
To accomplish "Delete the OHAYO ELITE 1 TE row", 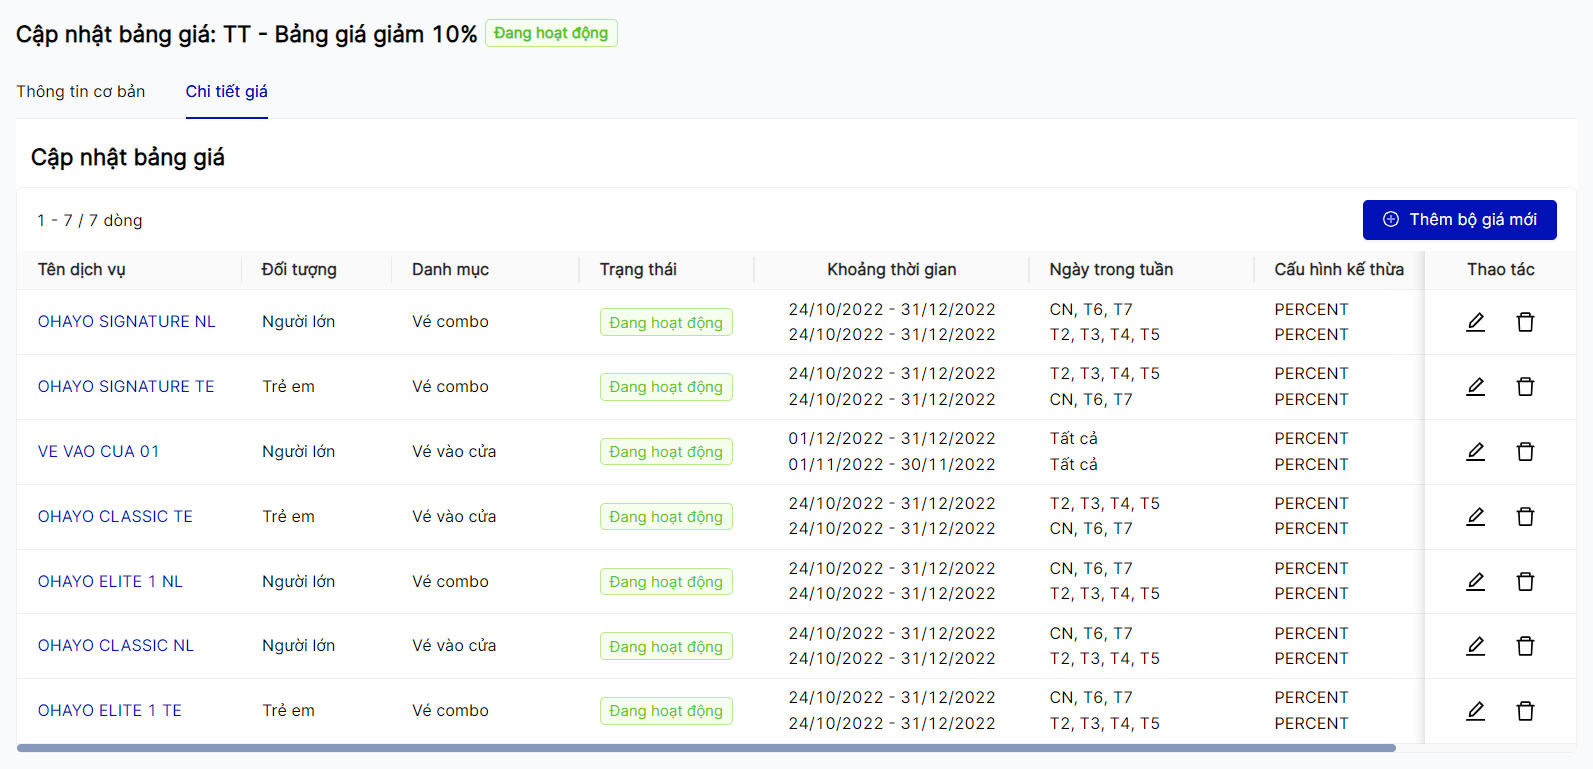I will pos(1525,711).
